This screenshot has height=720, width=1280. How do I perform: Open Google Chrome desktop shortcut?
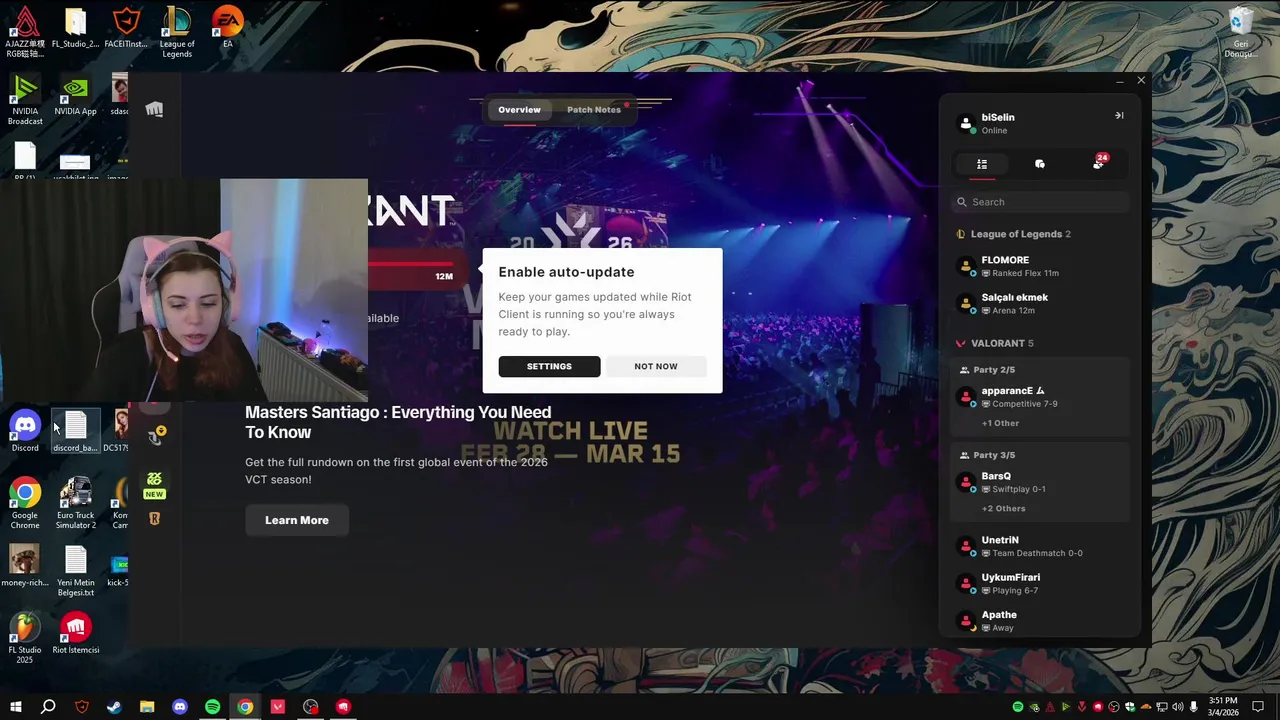[25, 503]
